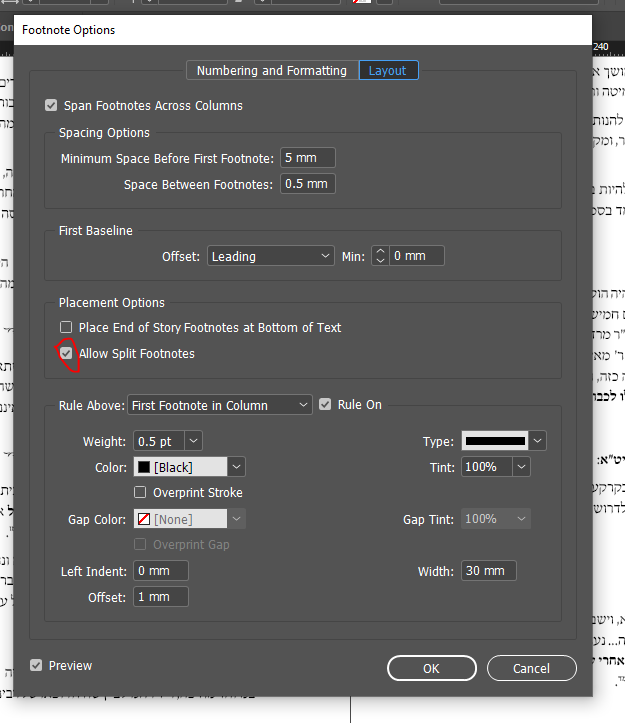Open Rule Above dropdown
625x723 pixels.
[220, 405]
